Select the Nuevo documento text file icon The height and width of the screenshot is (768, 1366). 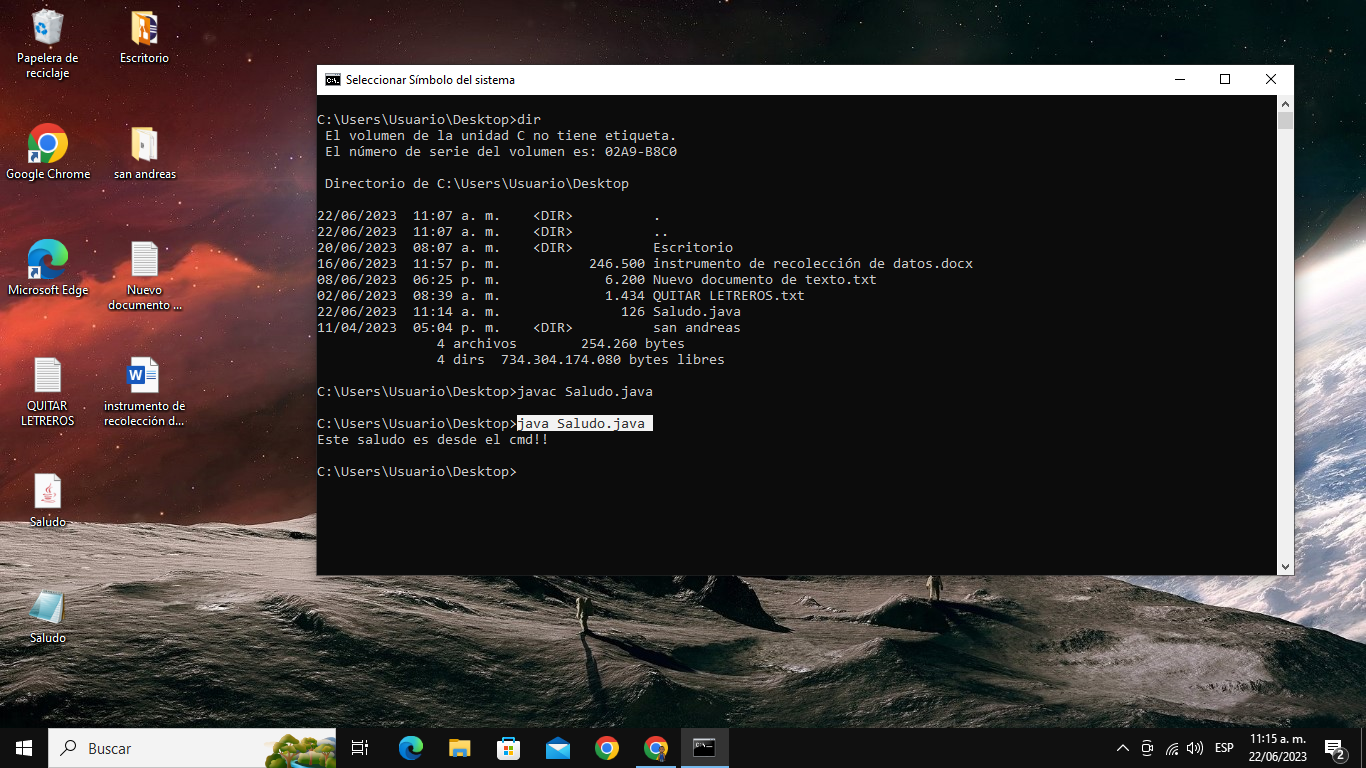pos(144,276)
